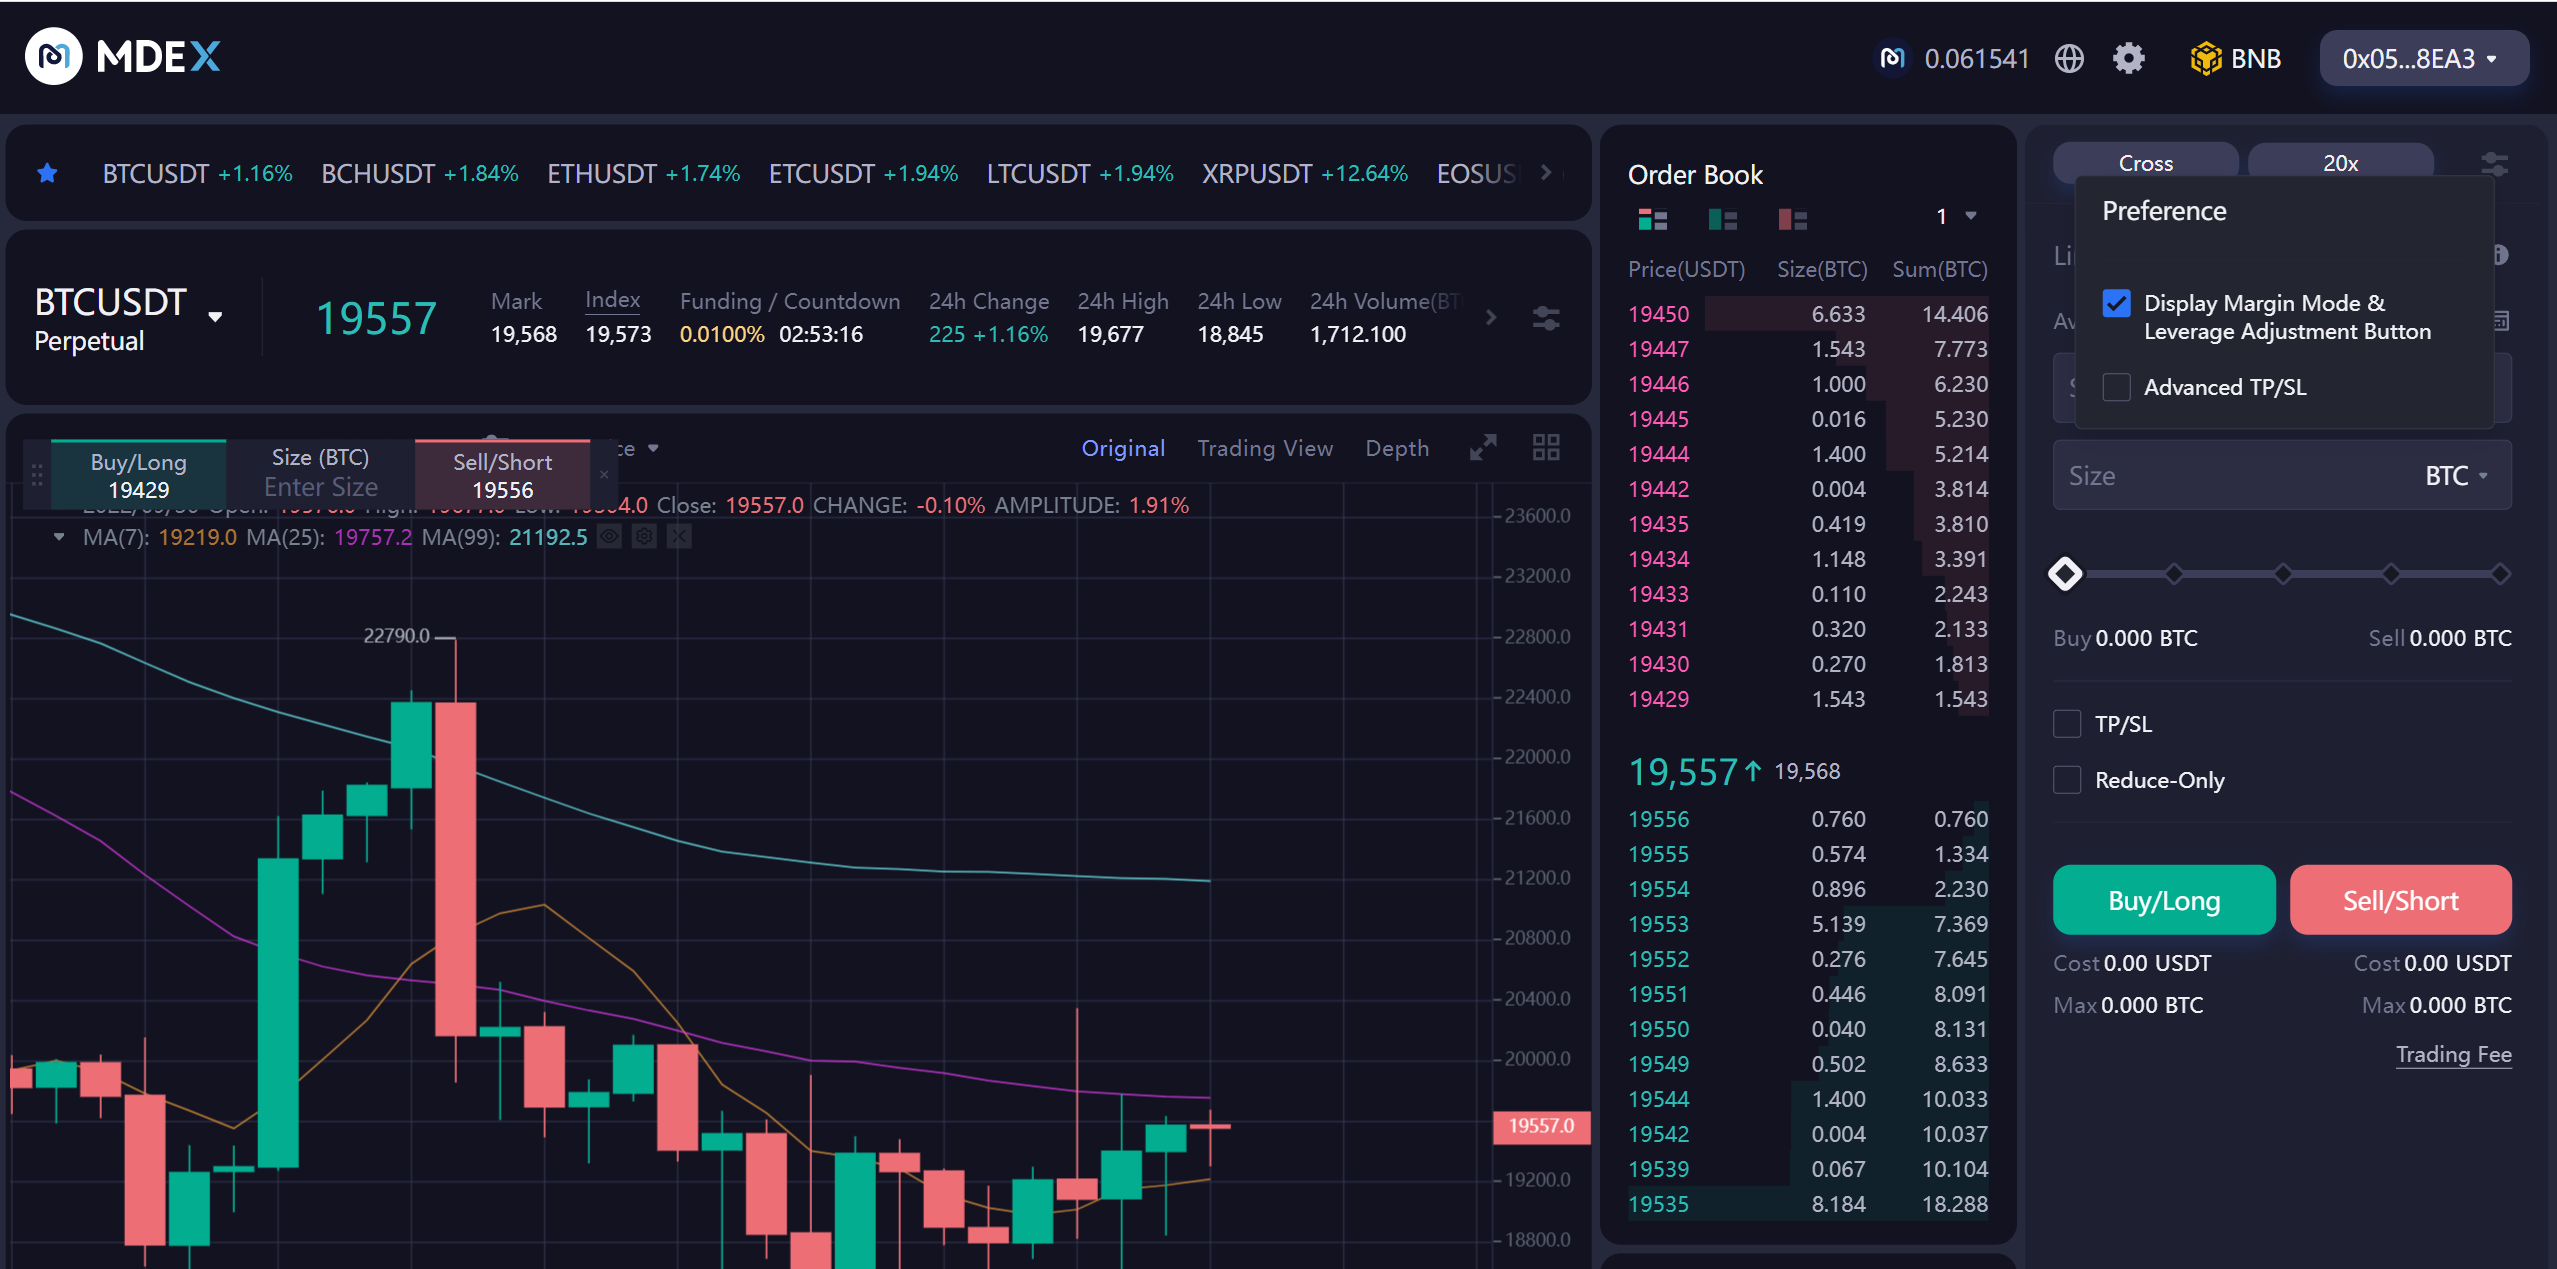Show buy-only order book view icon
The image size is (2557, 1269).
coord(1722,219)
